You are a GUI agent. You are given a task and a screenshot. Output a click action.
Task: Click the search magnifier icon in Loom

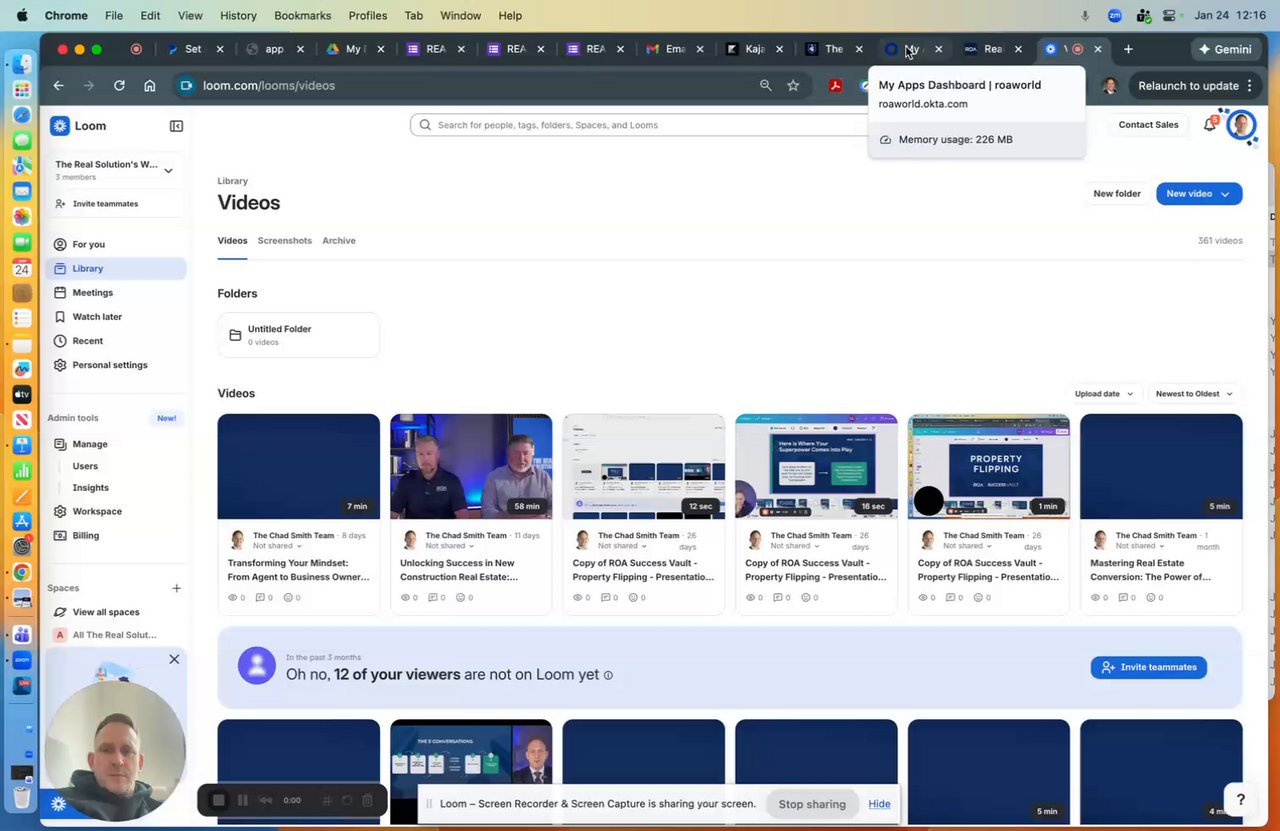[x=425, y=125]
